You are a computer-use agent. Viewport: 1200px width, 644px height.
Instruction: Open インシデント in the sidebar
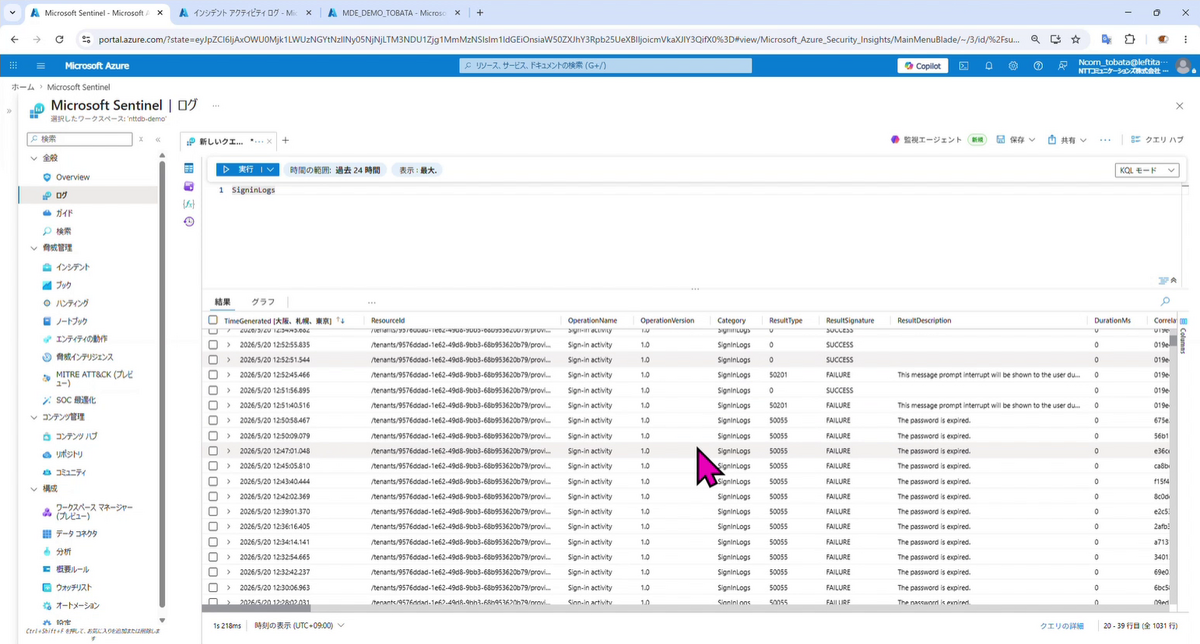click(72, 267)
